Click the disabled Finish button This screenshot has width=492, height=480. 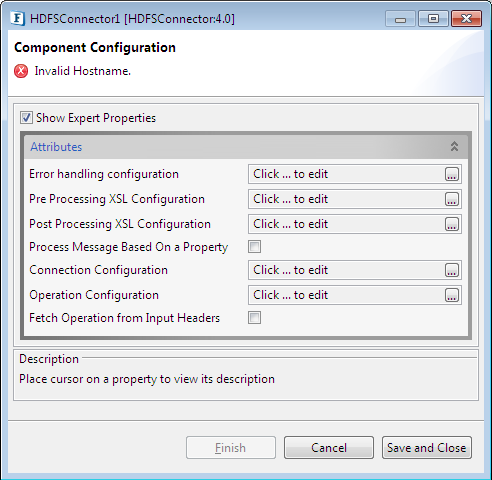click(231, 448)
